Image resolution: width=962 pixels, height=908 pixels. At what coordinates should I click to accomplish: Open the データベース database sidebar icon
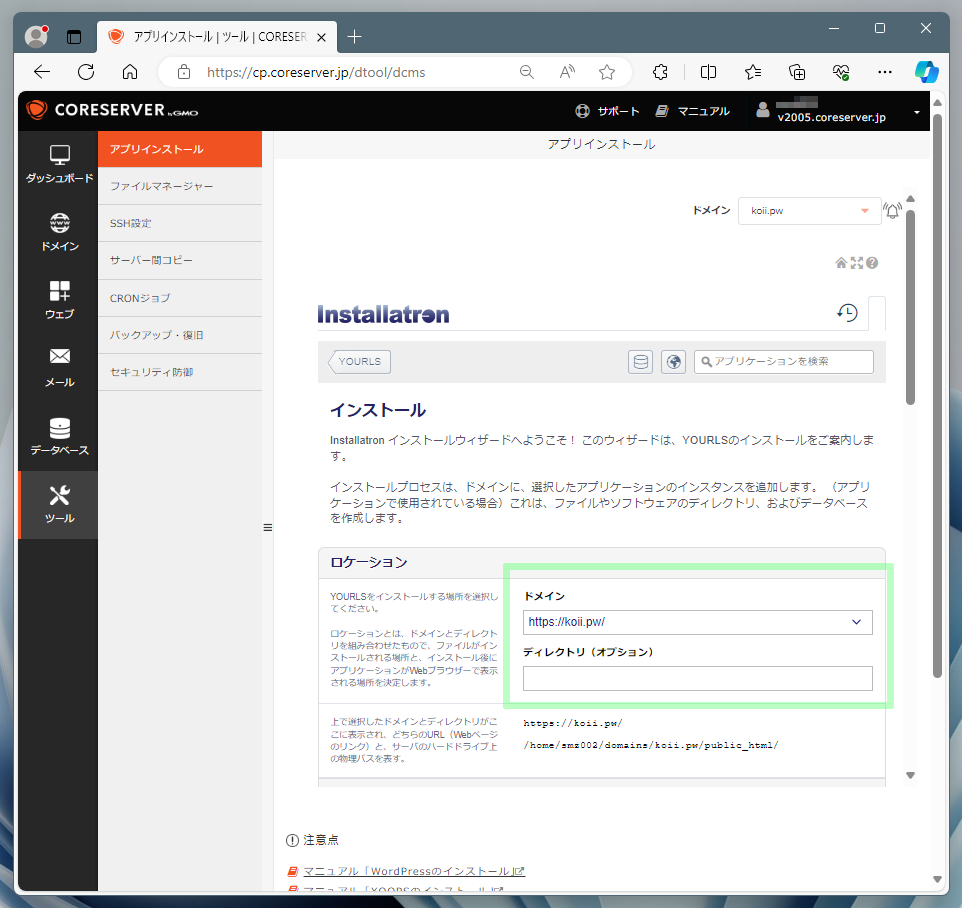[x=59, y=436]
